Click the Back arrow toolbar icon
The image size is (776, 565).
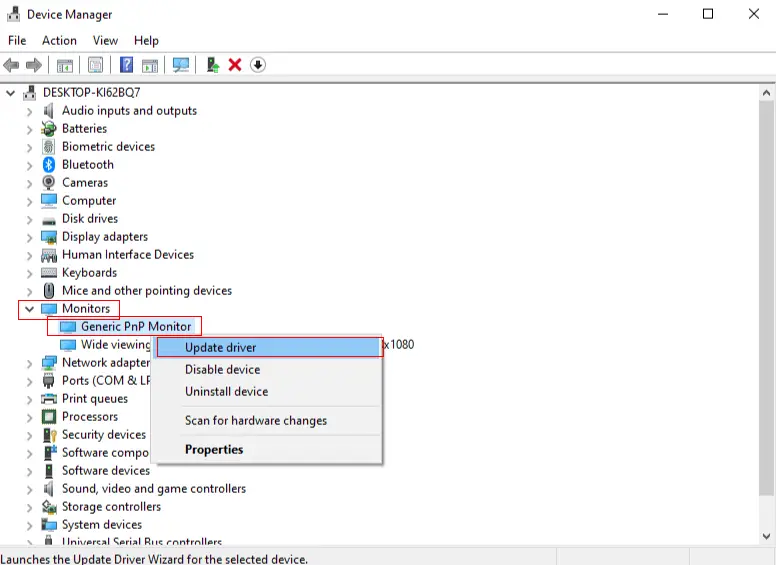point(11,65)
